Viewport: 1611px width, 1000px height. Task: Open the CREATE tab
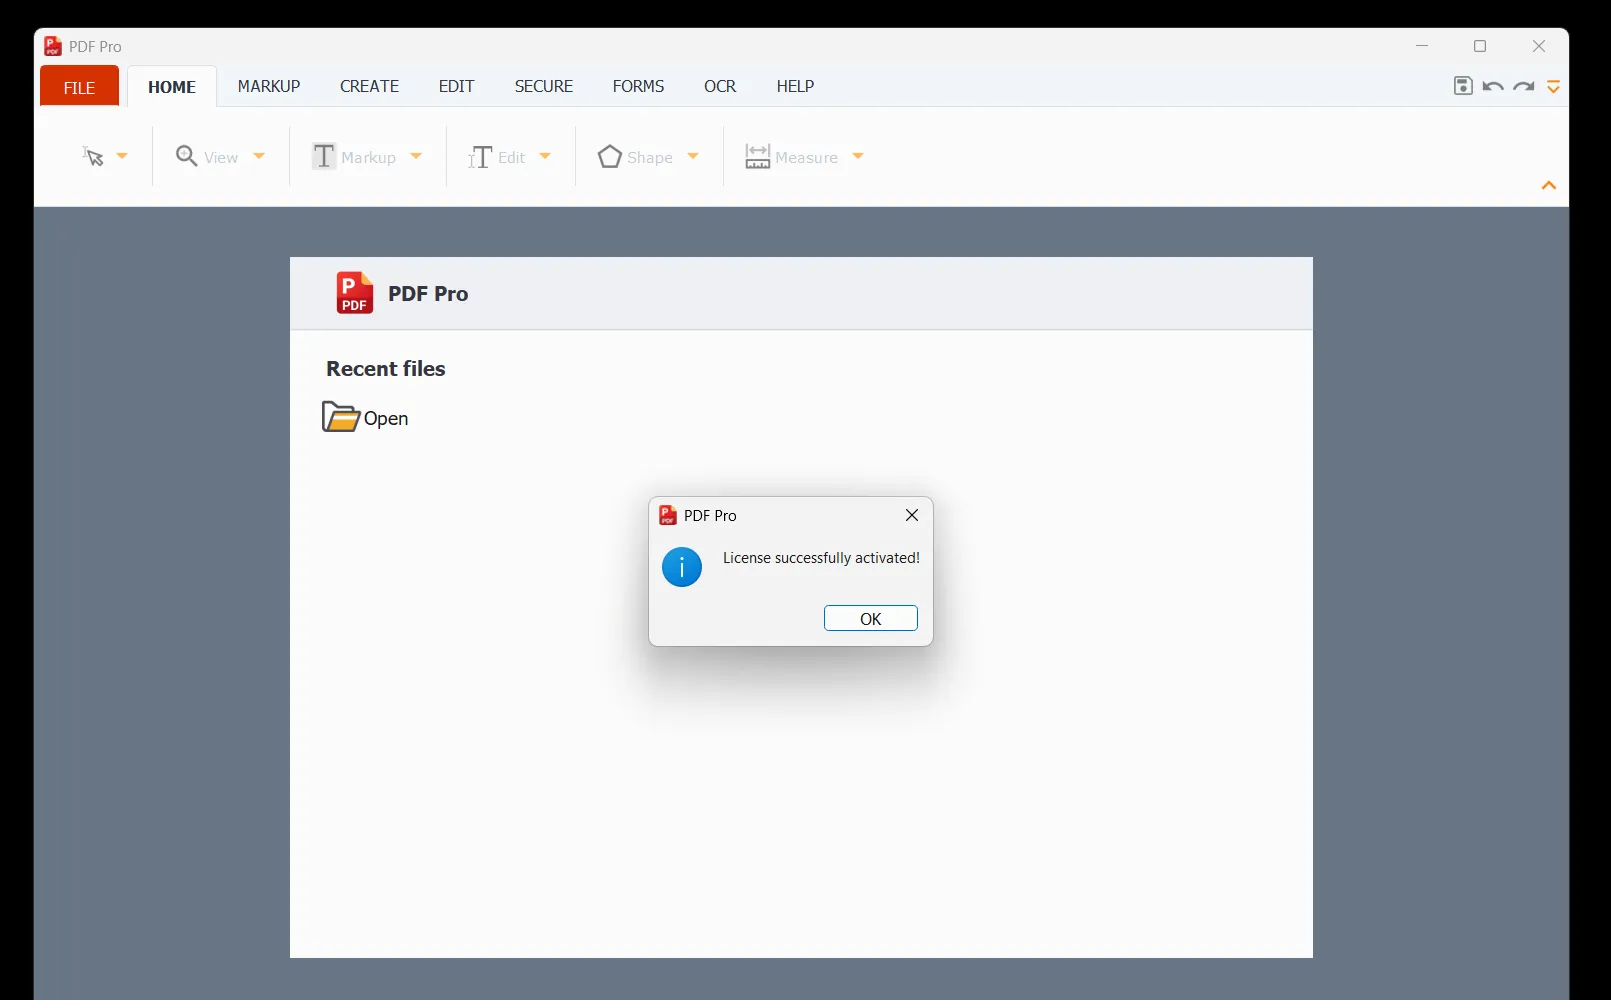coord(370,86)
